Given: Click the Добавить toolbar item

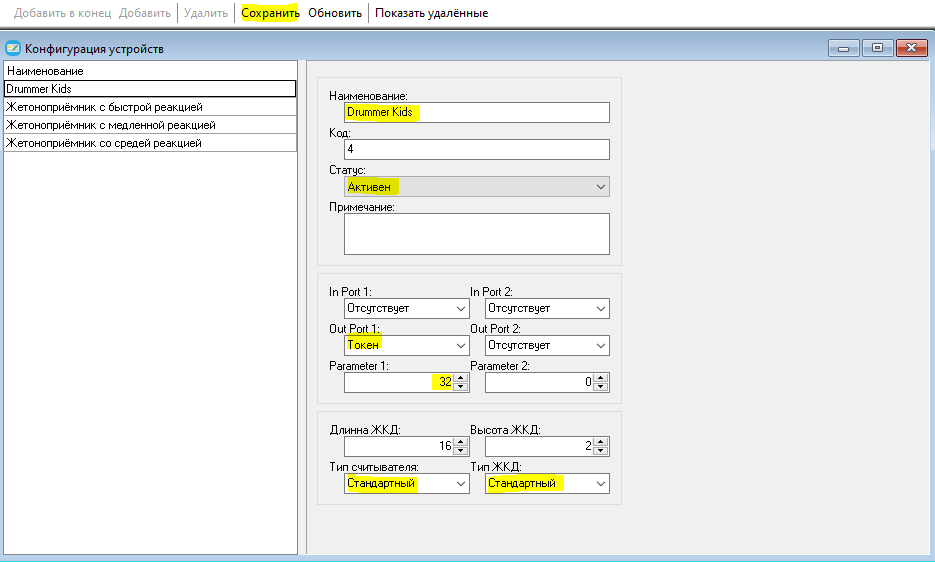Looking at the screenshot, I should [x=145, y=13].
